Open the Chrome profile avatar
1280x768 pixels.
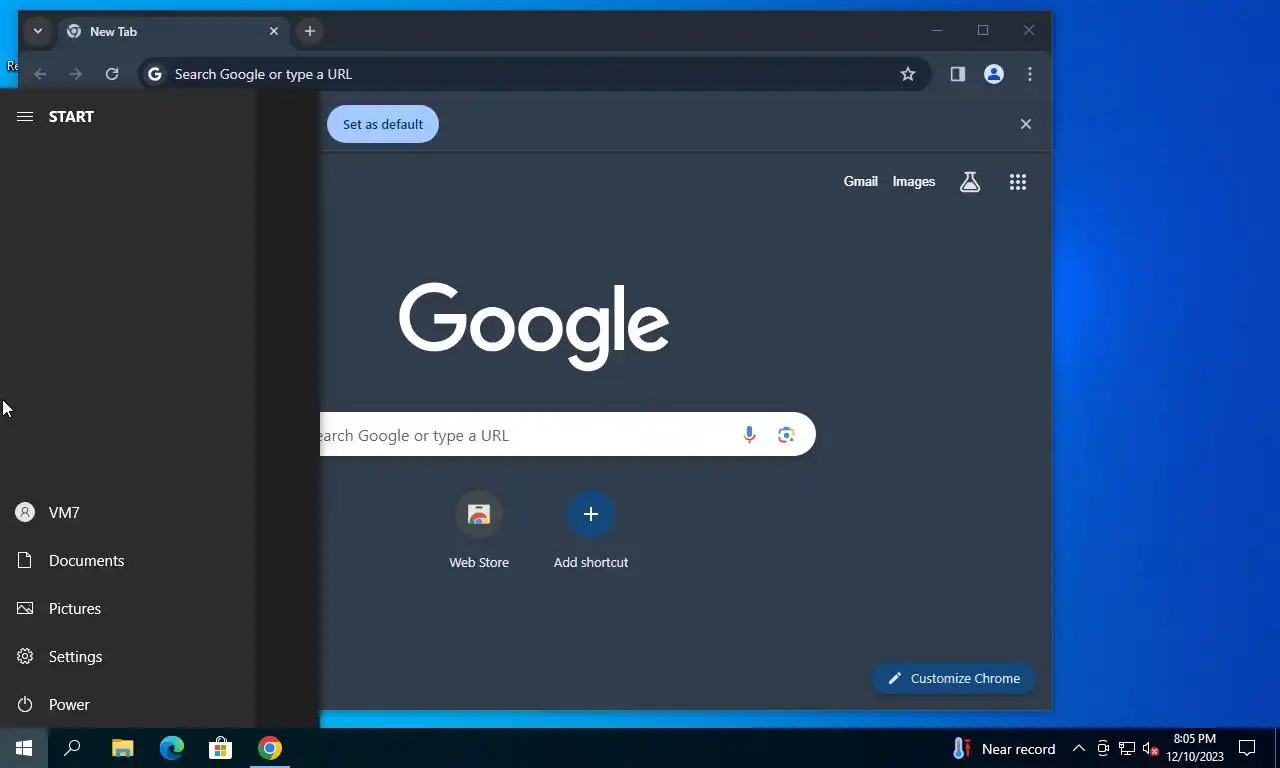coord(994,74)
